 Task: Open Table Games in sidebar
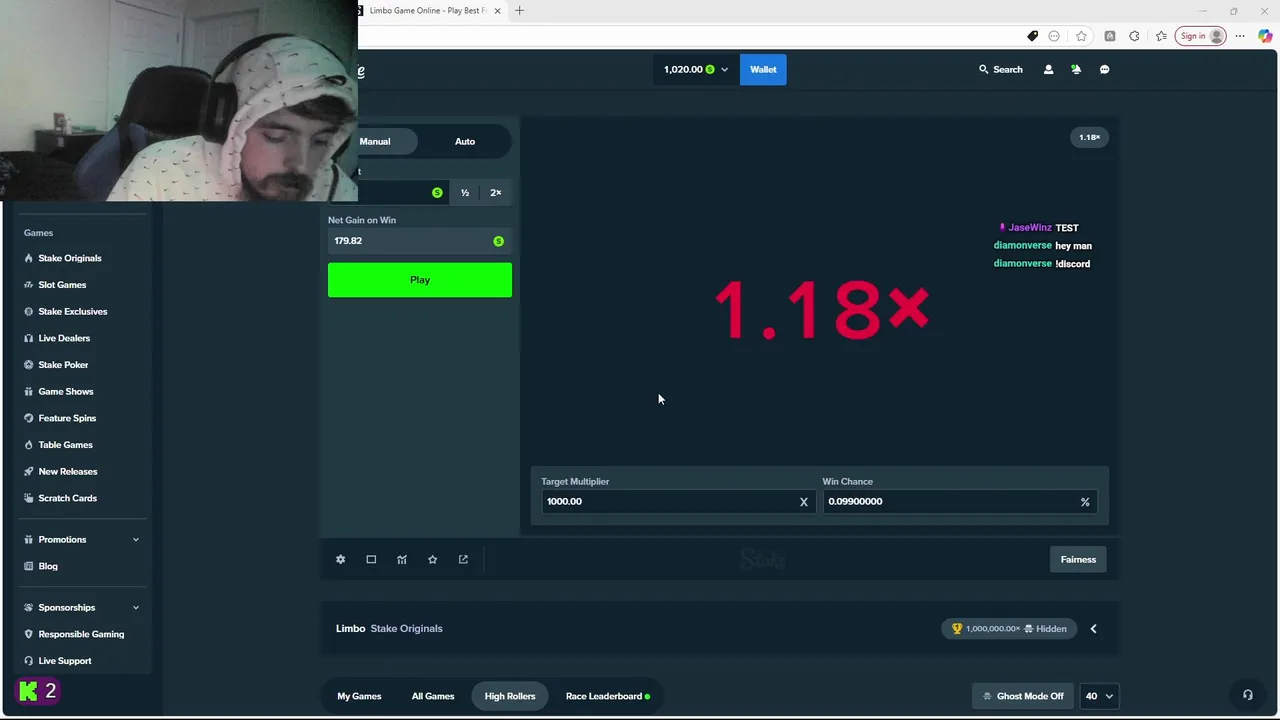65,445
